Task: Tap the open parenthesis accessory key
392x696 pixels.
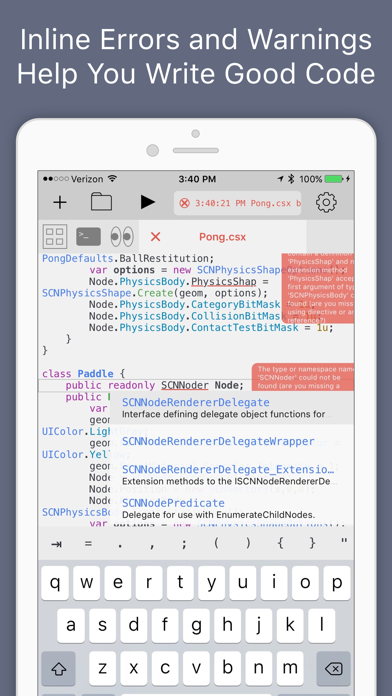Action: coord(216,544)
